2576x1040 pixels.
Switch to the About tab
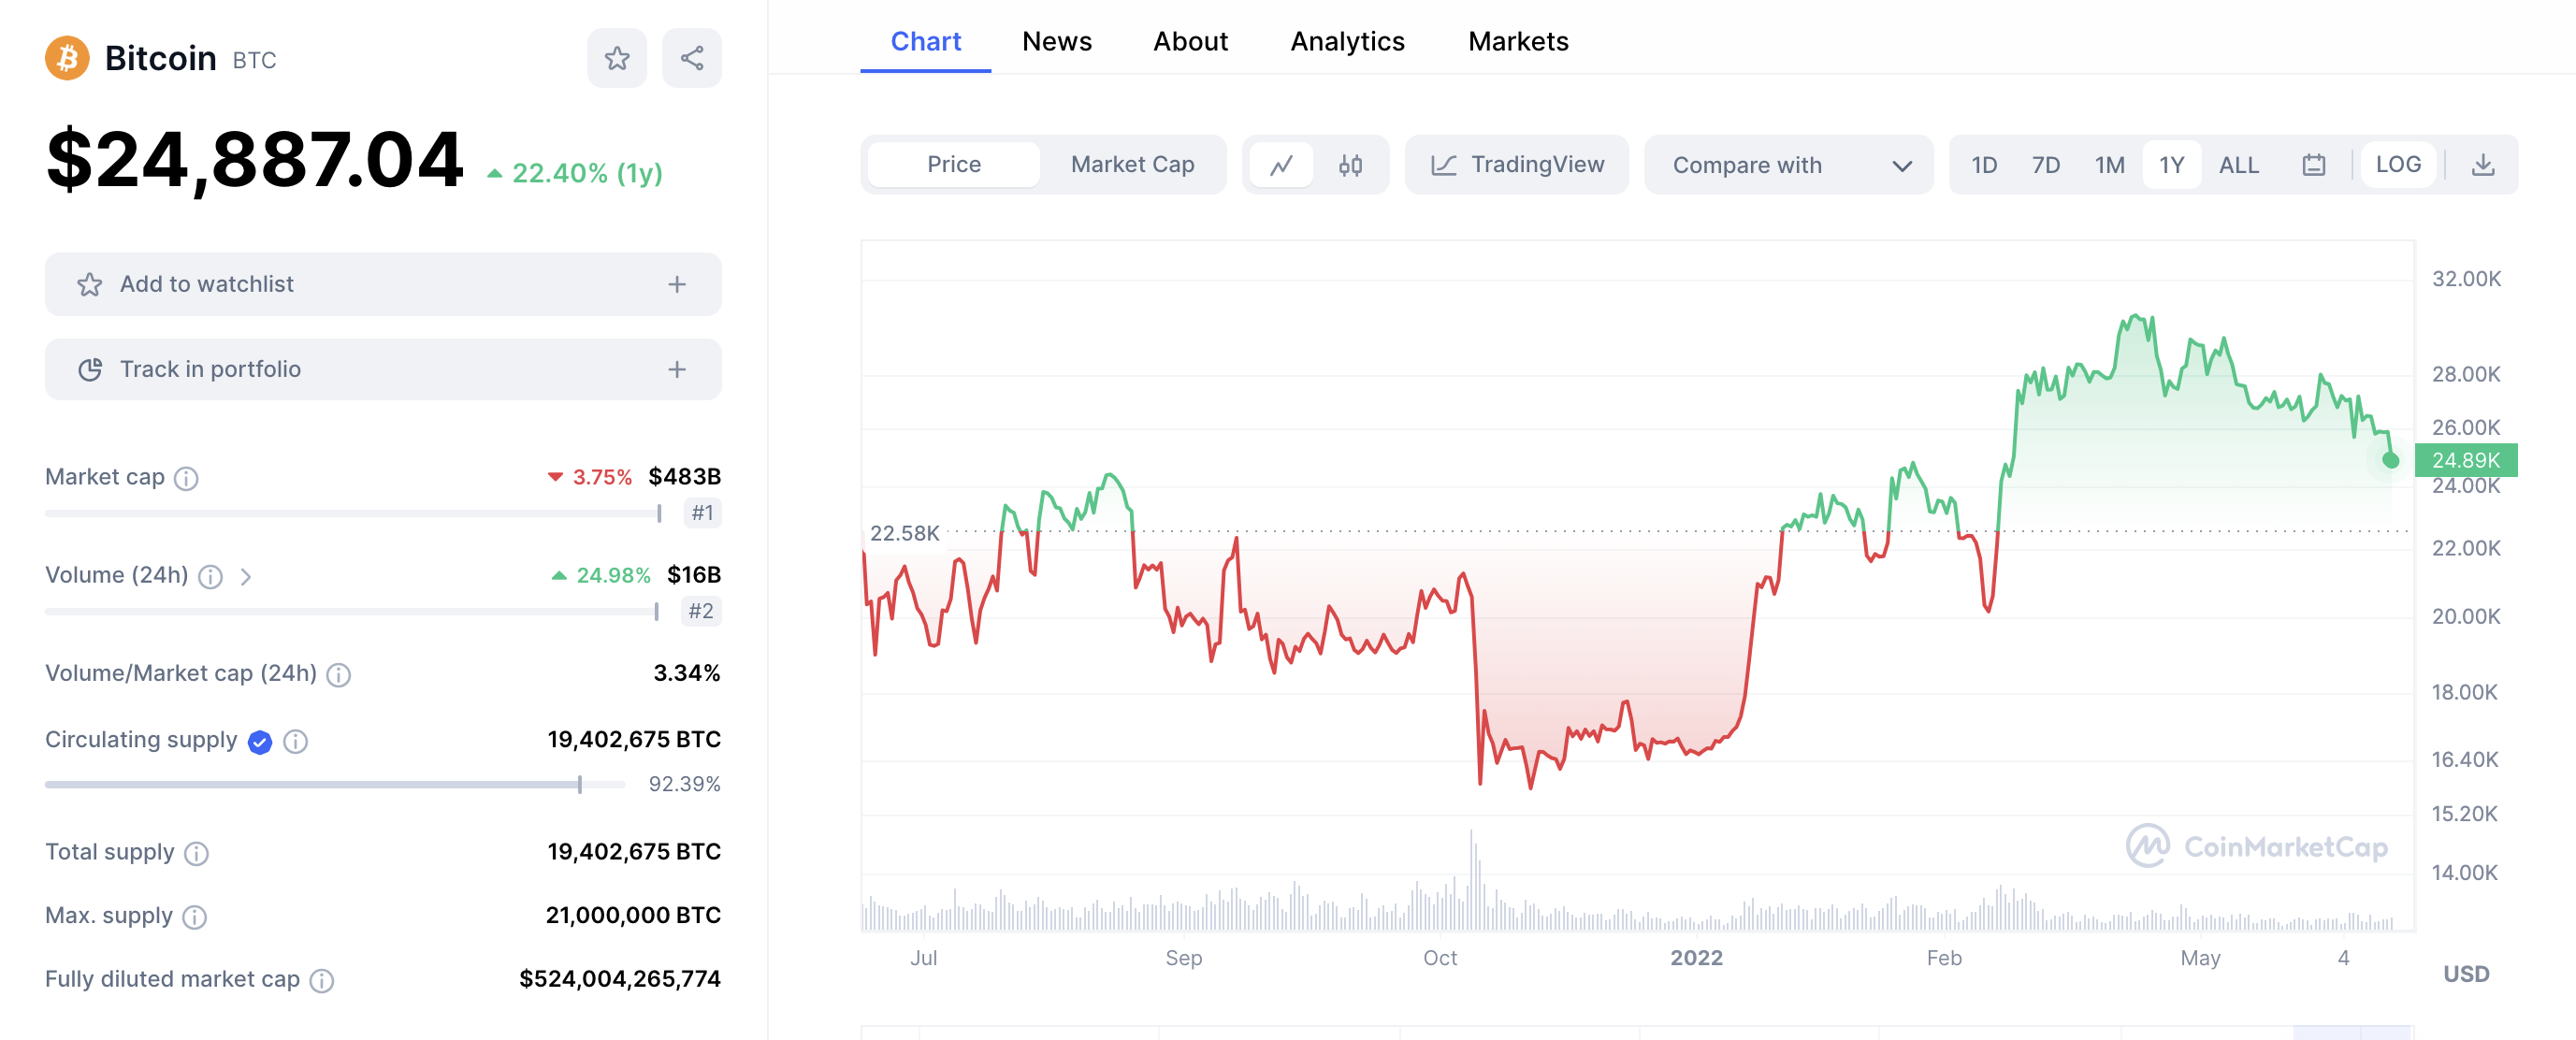[1190, 41]
